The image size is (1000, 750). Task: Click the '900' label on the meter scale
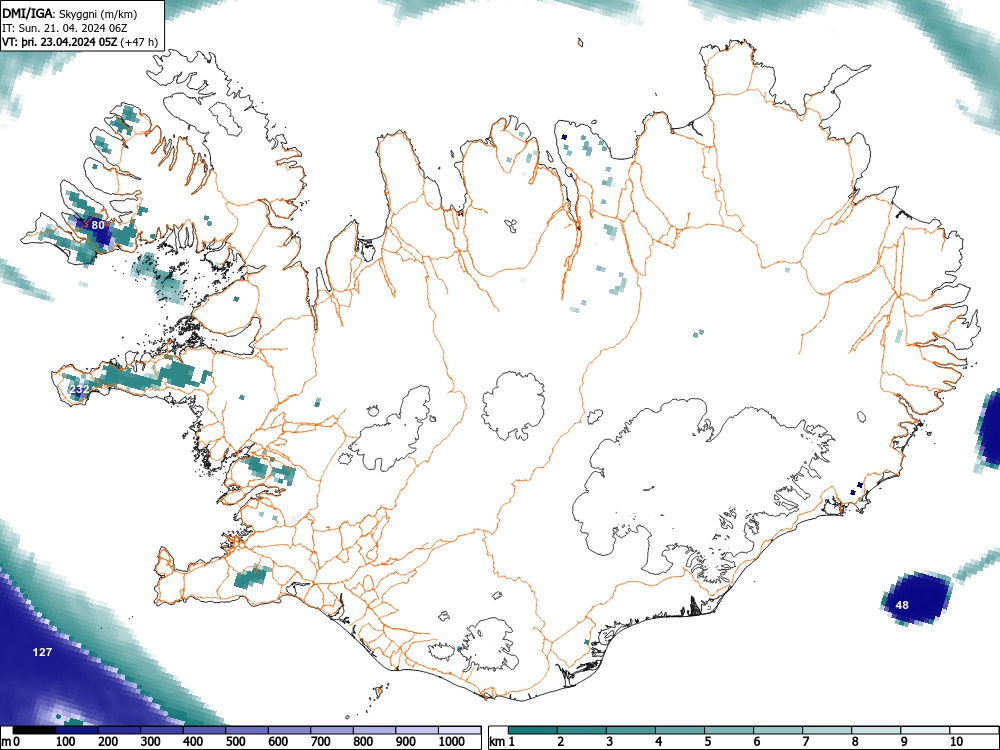point(406,742)
